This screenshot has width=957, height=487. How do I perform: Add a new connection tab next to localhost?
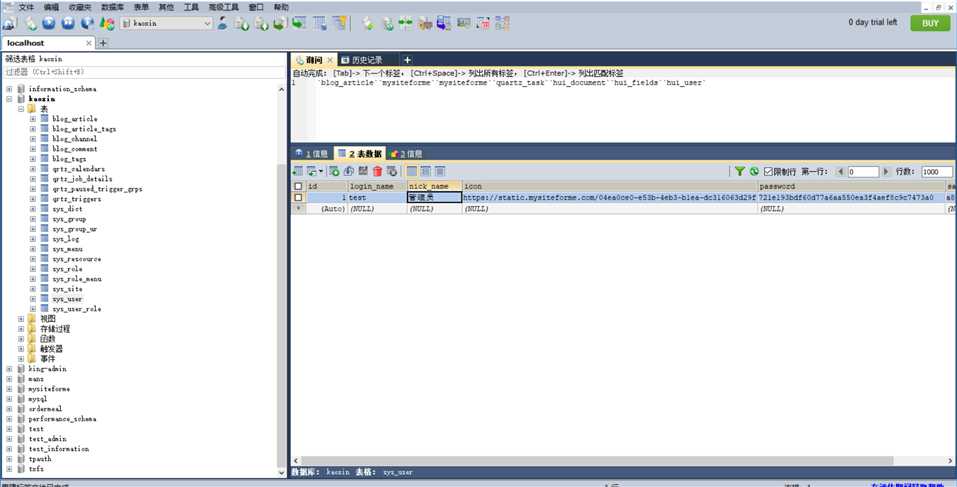tap(103, 43)
